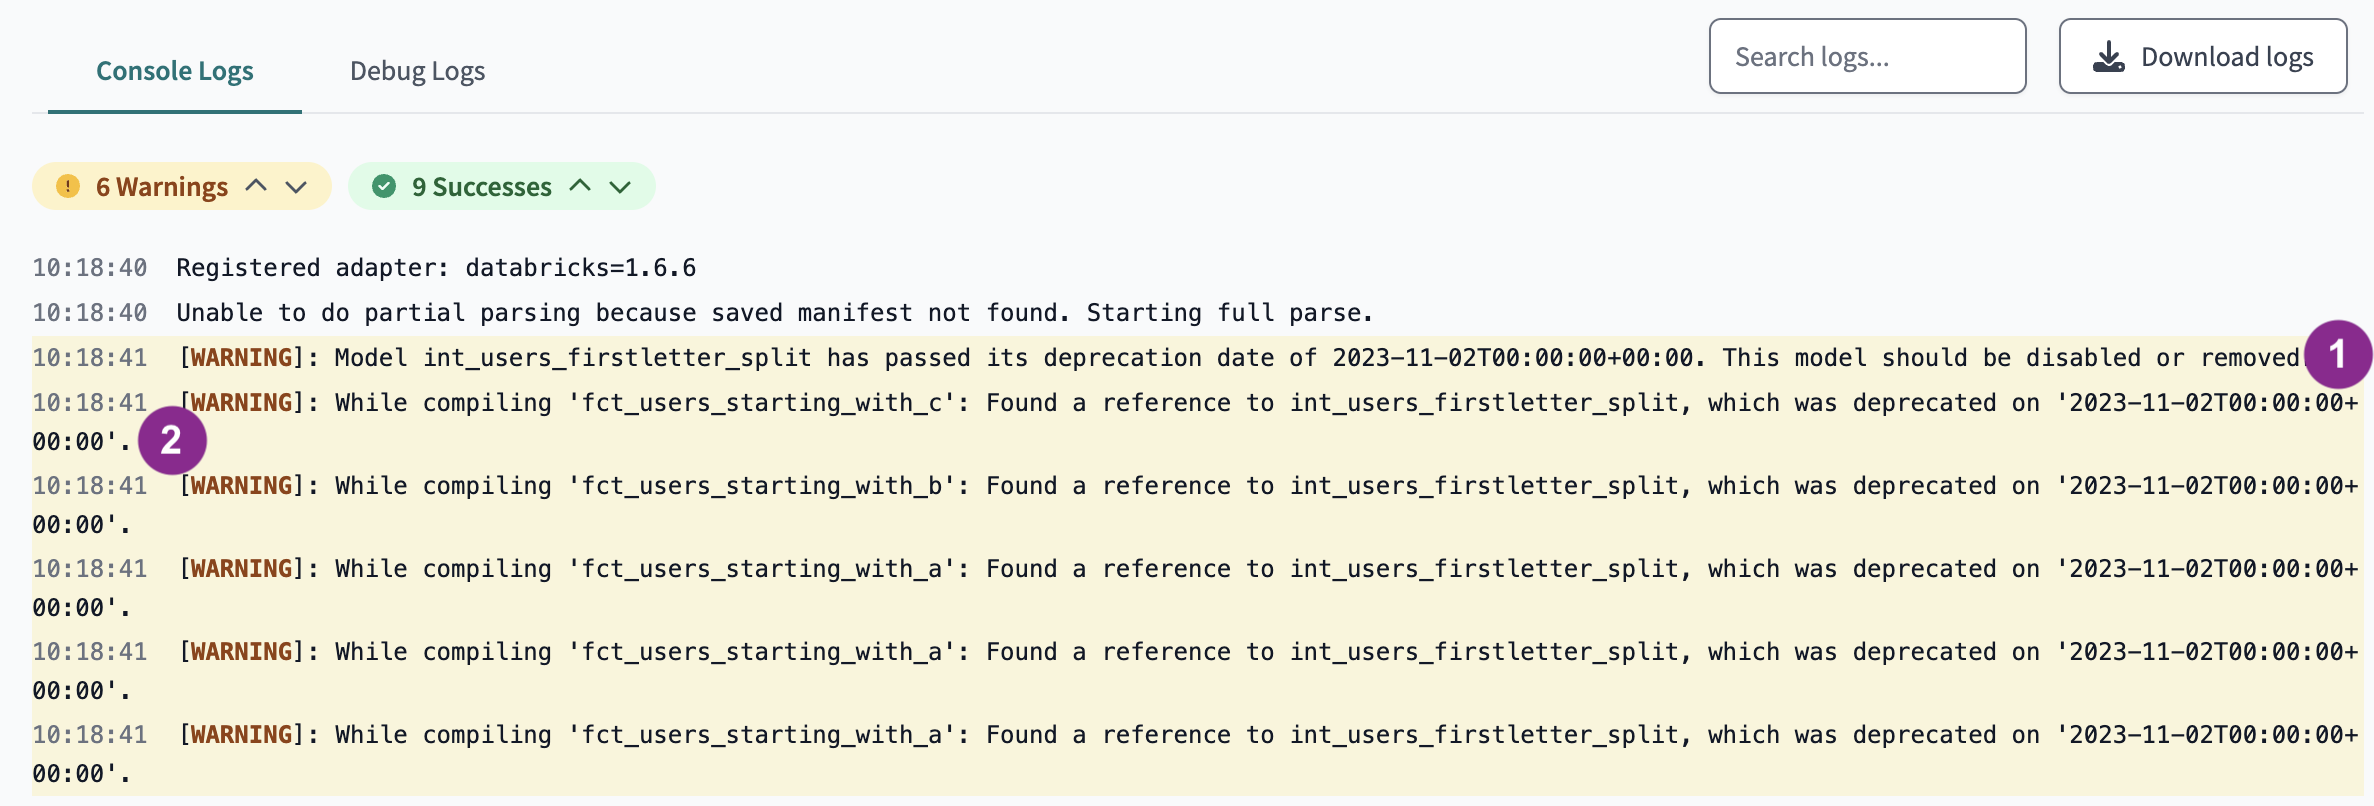Click purple annotation marker number 2

click(172, 440)
